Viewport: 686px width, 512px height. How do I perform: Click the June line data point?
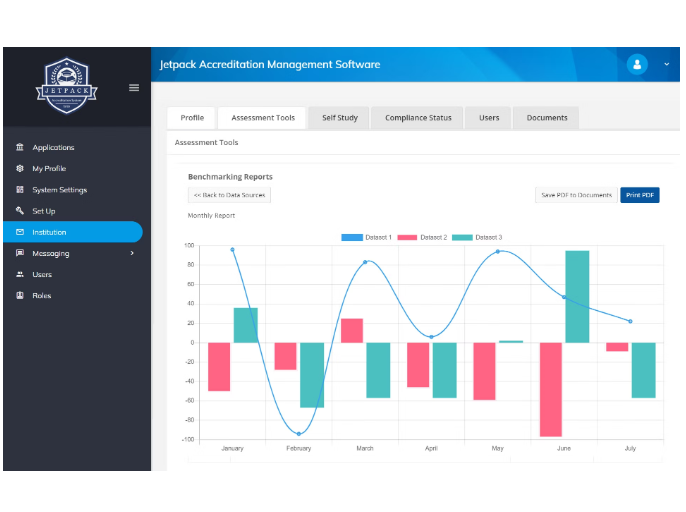(x=564, y=297)
